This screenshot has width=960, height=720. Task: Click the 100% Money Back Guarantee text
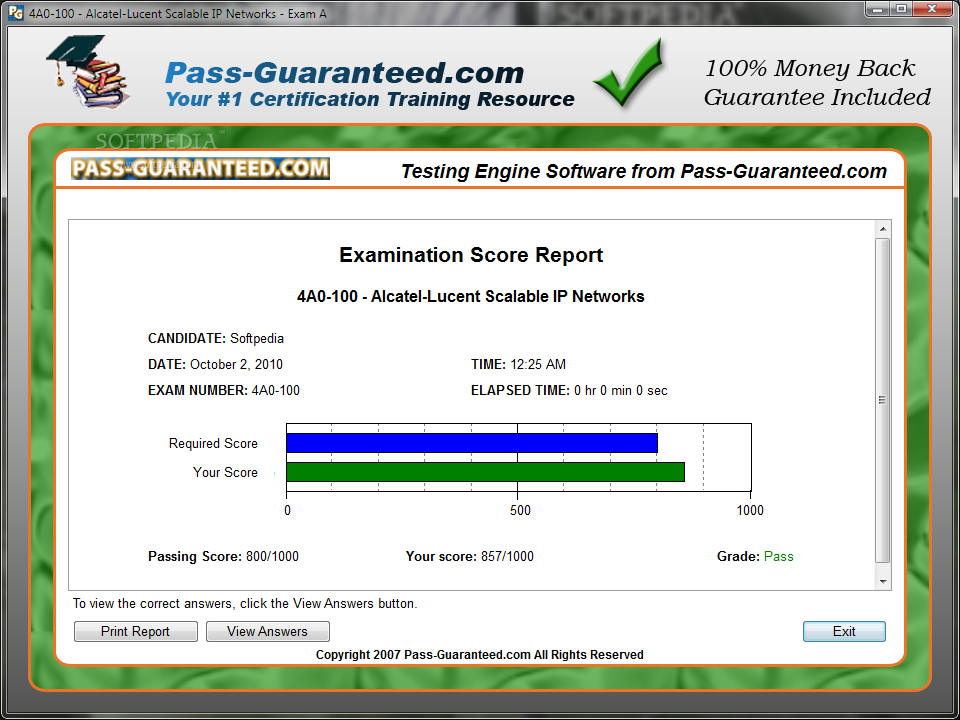[817, 82]
